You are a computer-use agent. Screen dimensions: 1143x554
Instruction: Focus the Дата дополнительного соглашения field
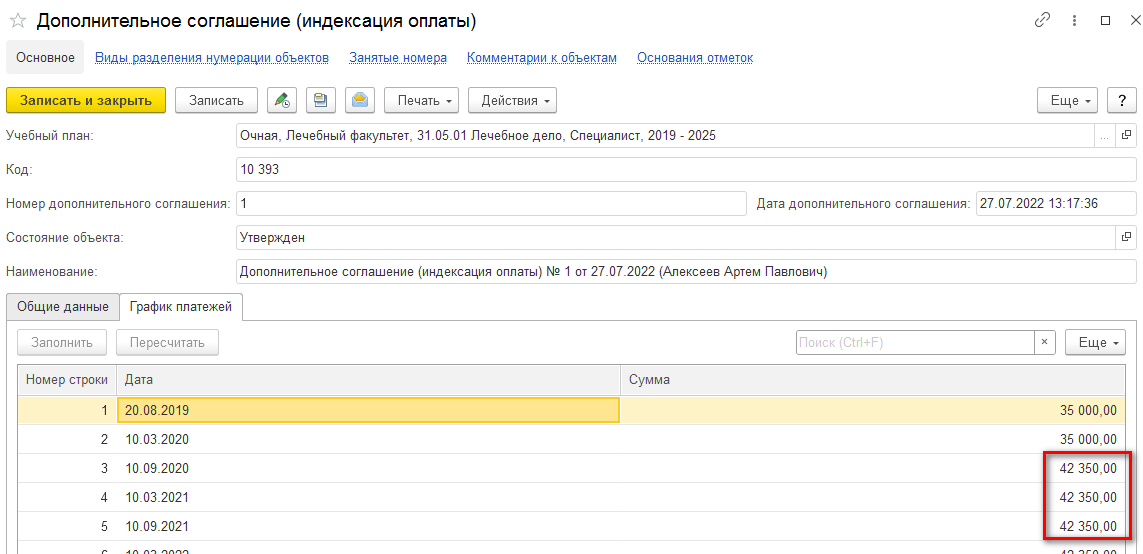[1056, 203]
